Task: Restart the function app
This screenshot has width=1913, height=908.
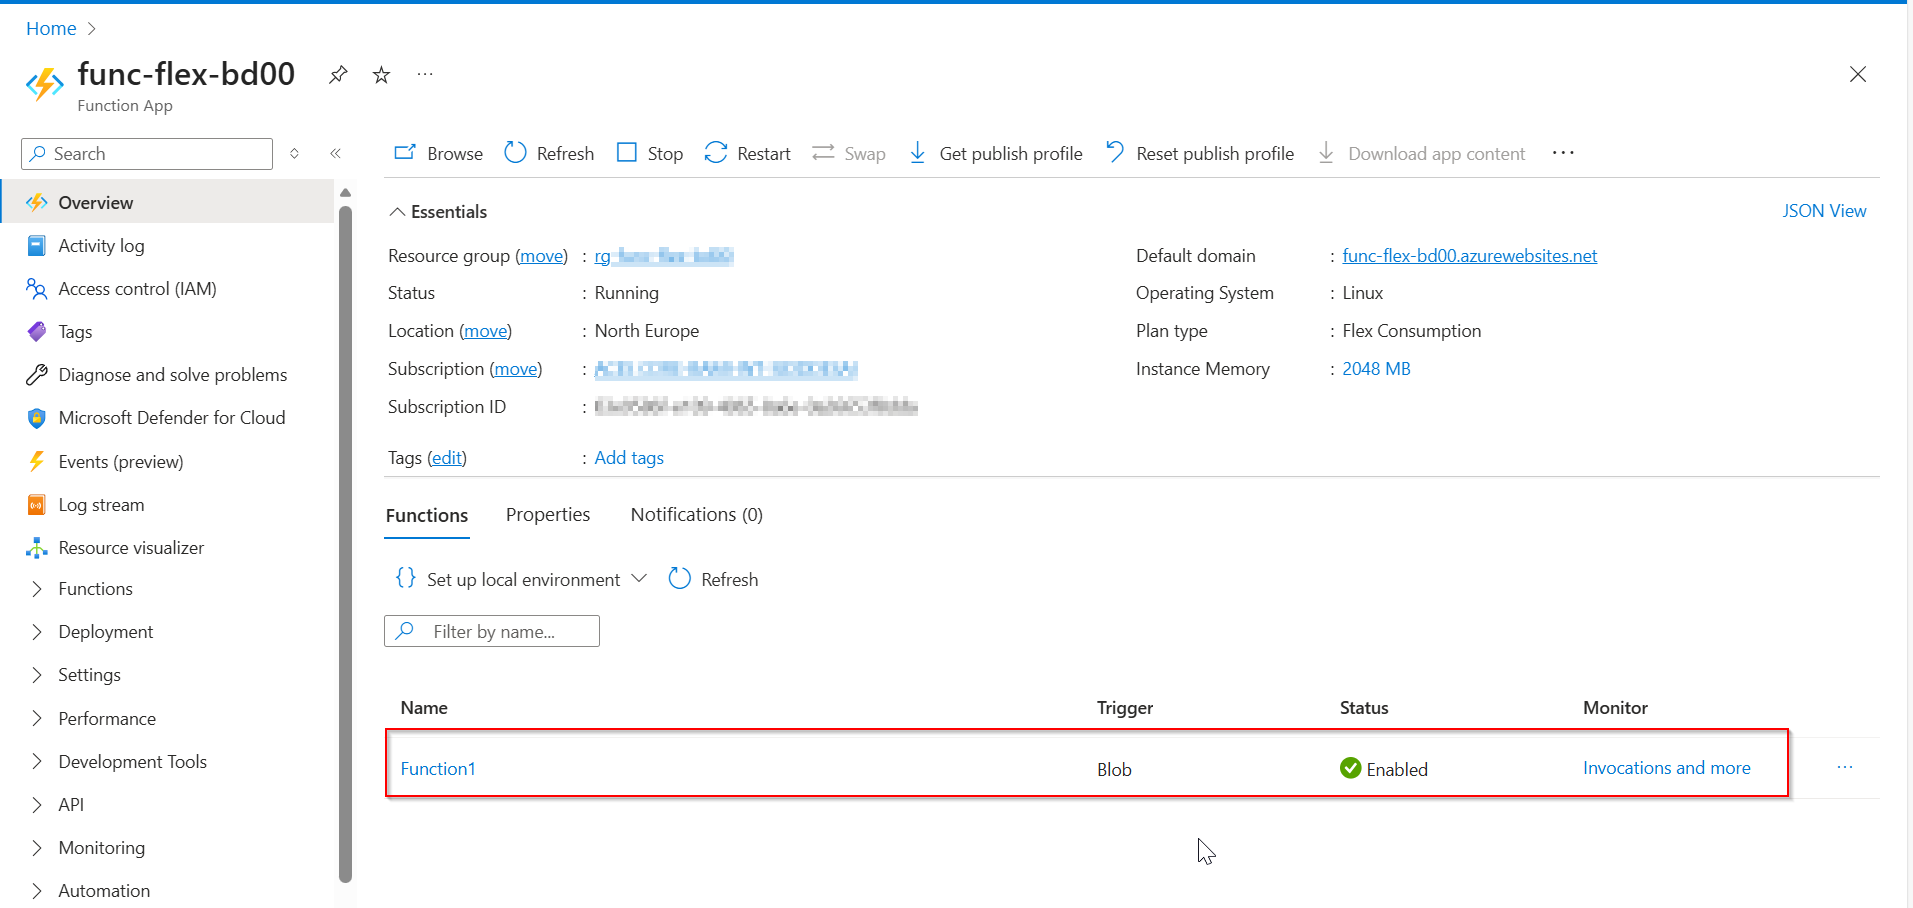Action: click(x=748, y=153)
